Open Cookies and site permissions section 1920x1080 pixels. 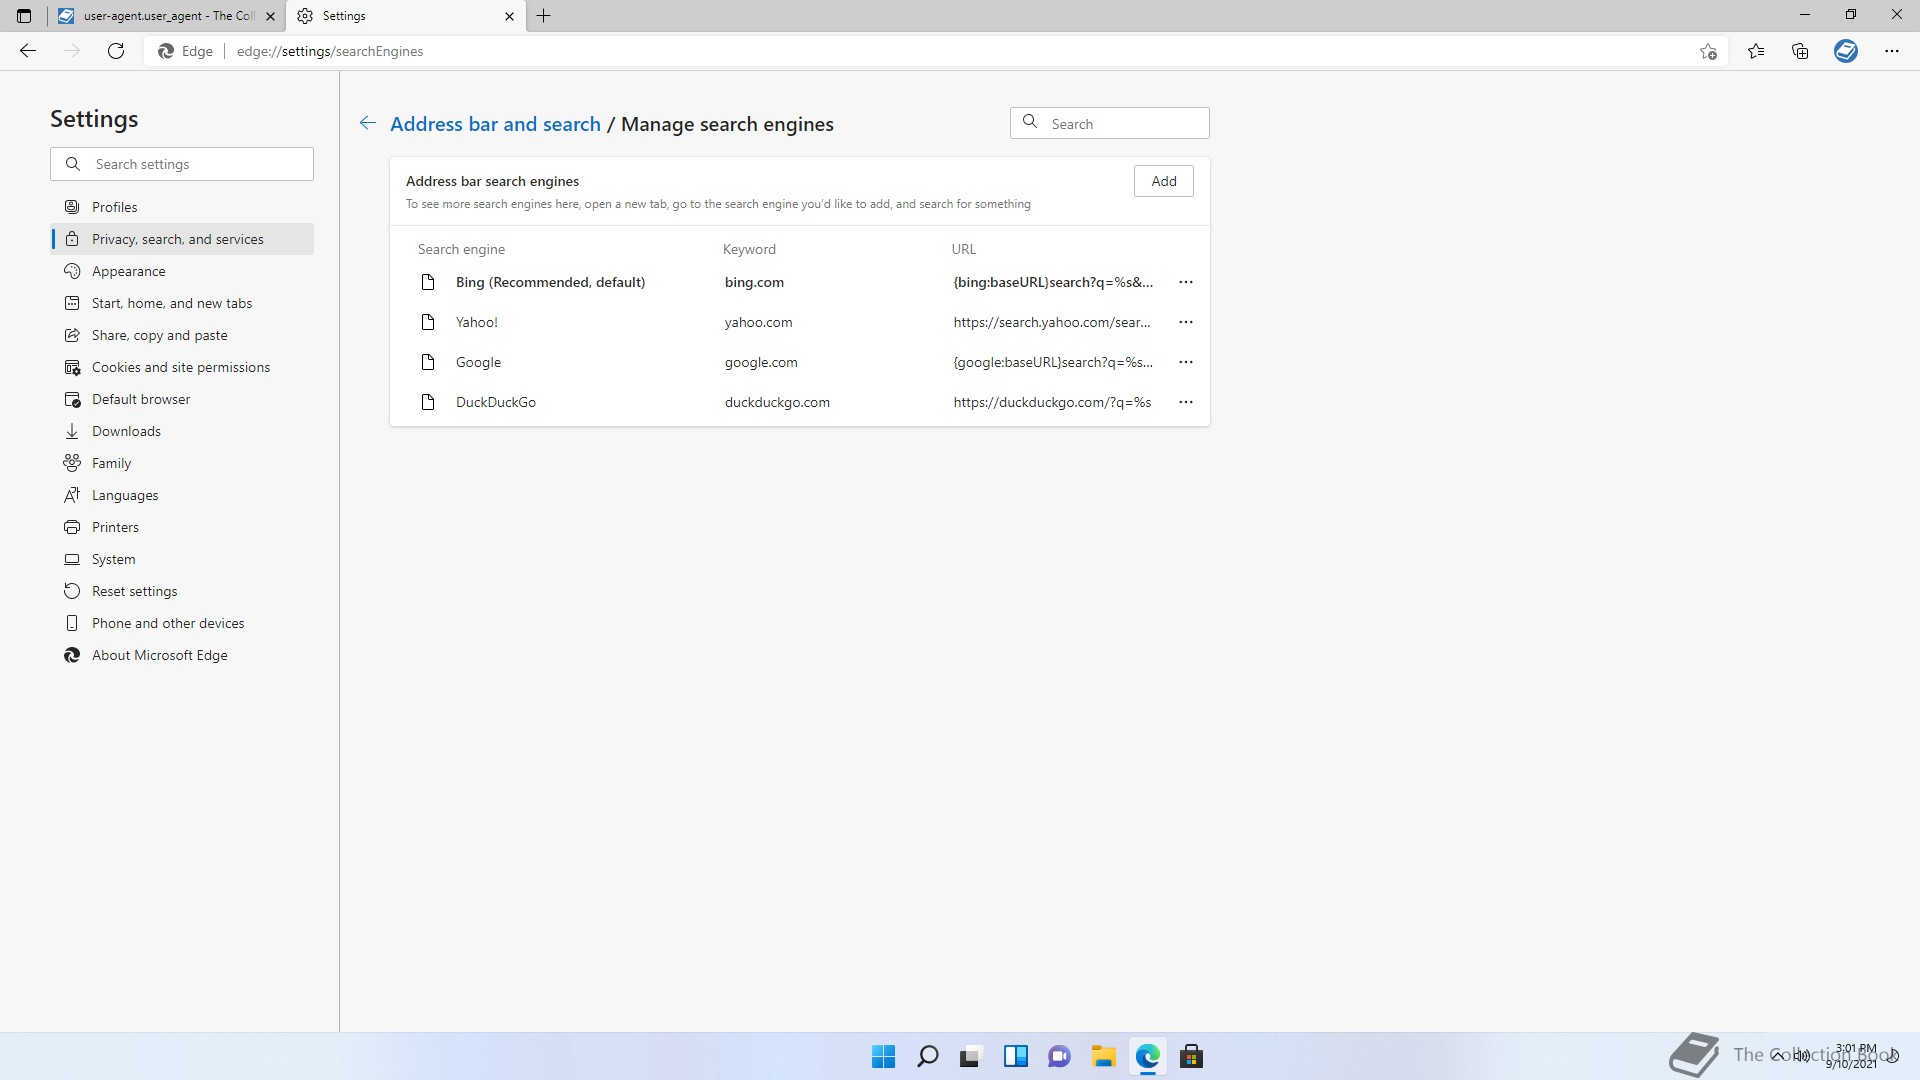pos(182,367)
